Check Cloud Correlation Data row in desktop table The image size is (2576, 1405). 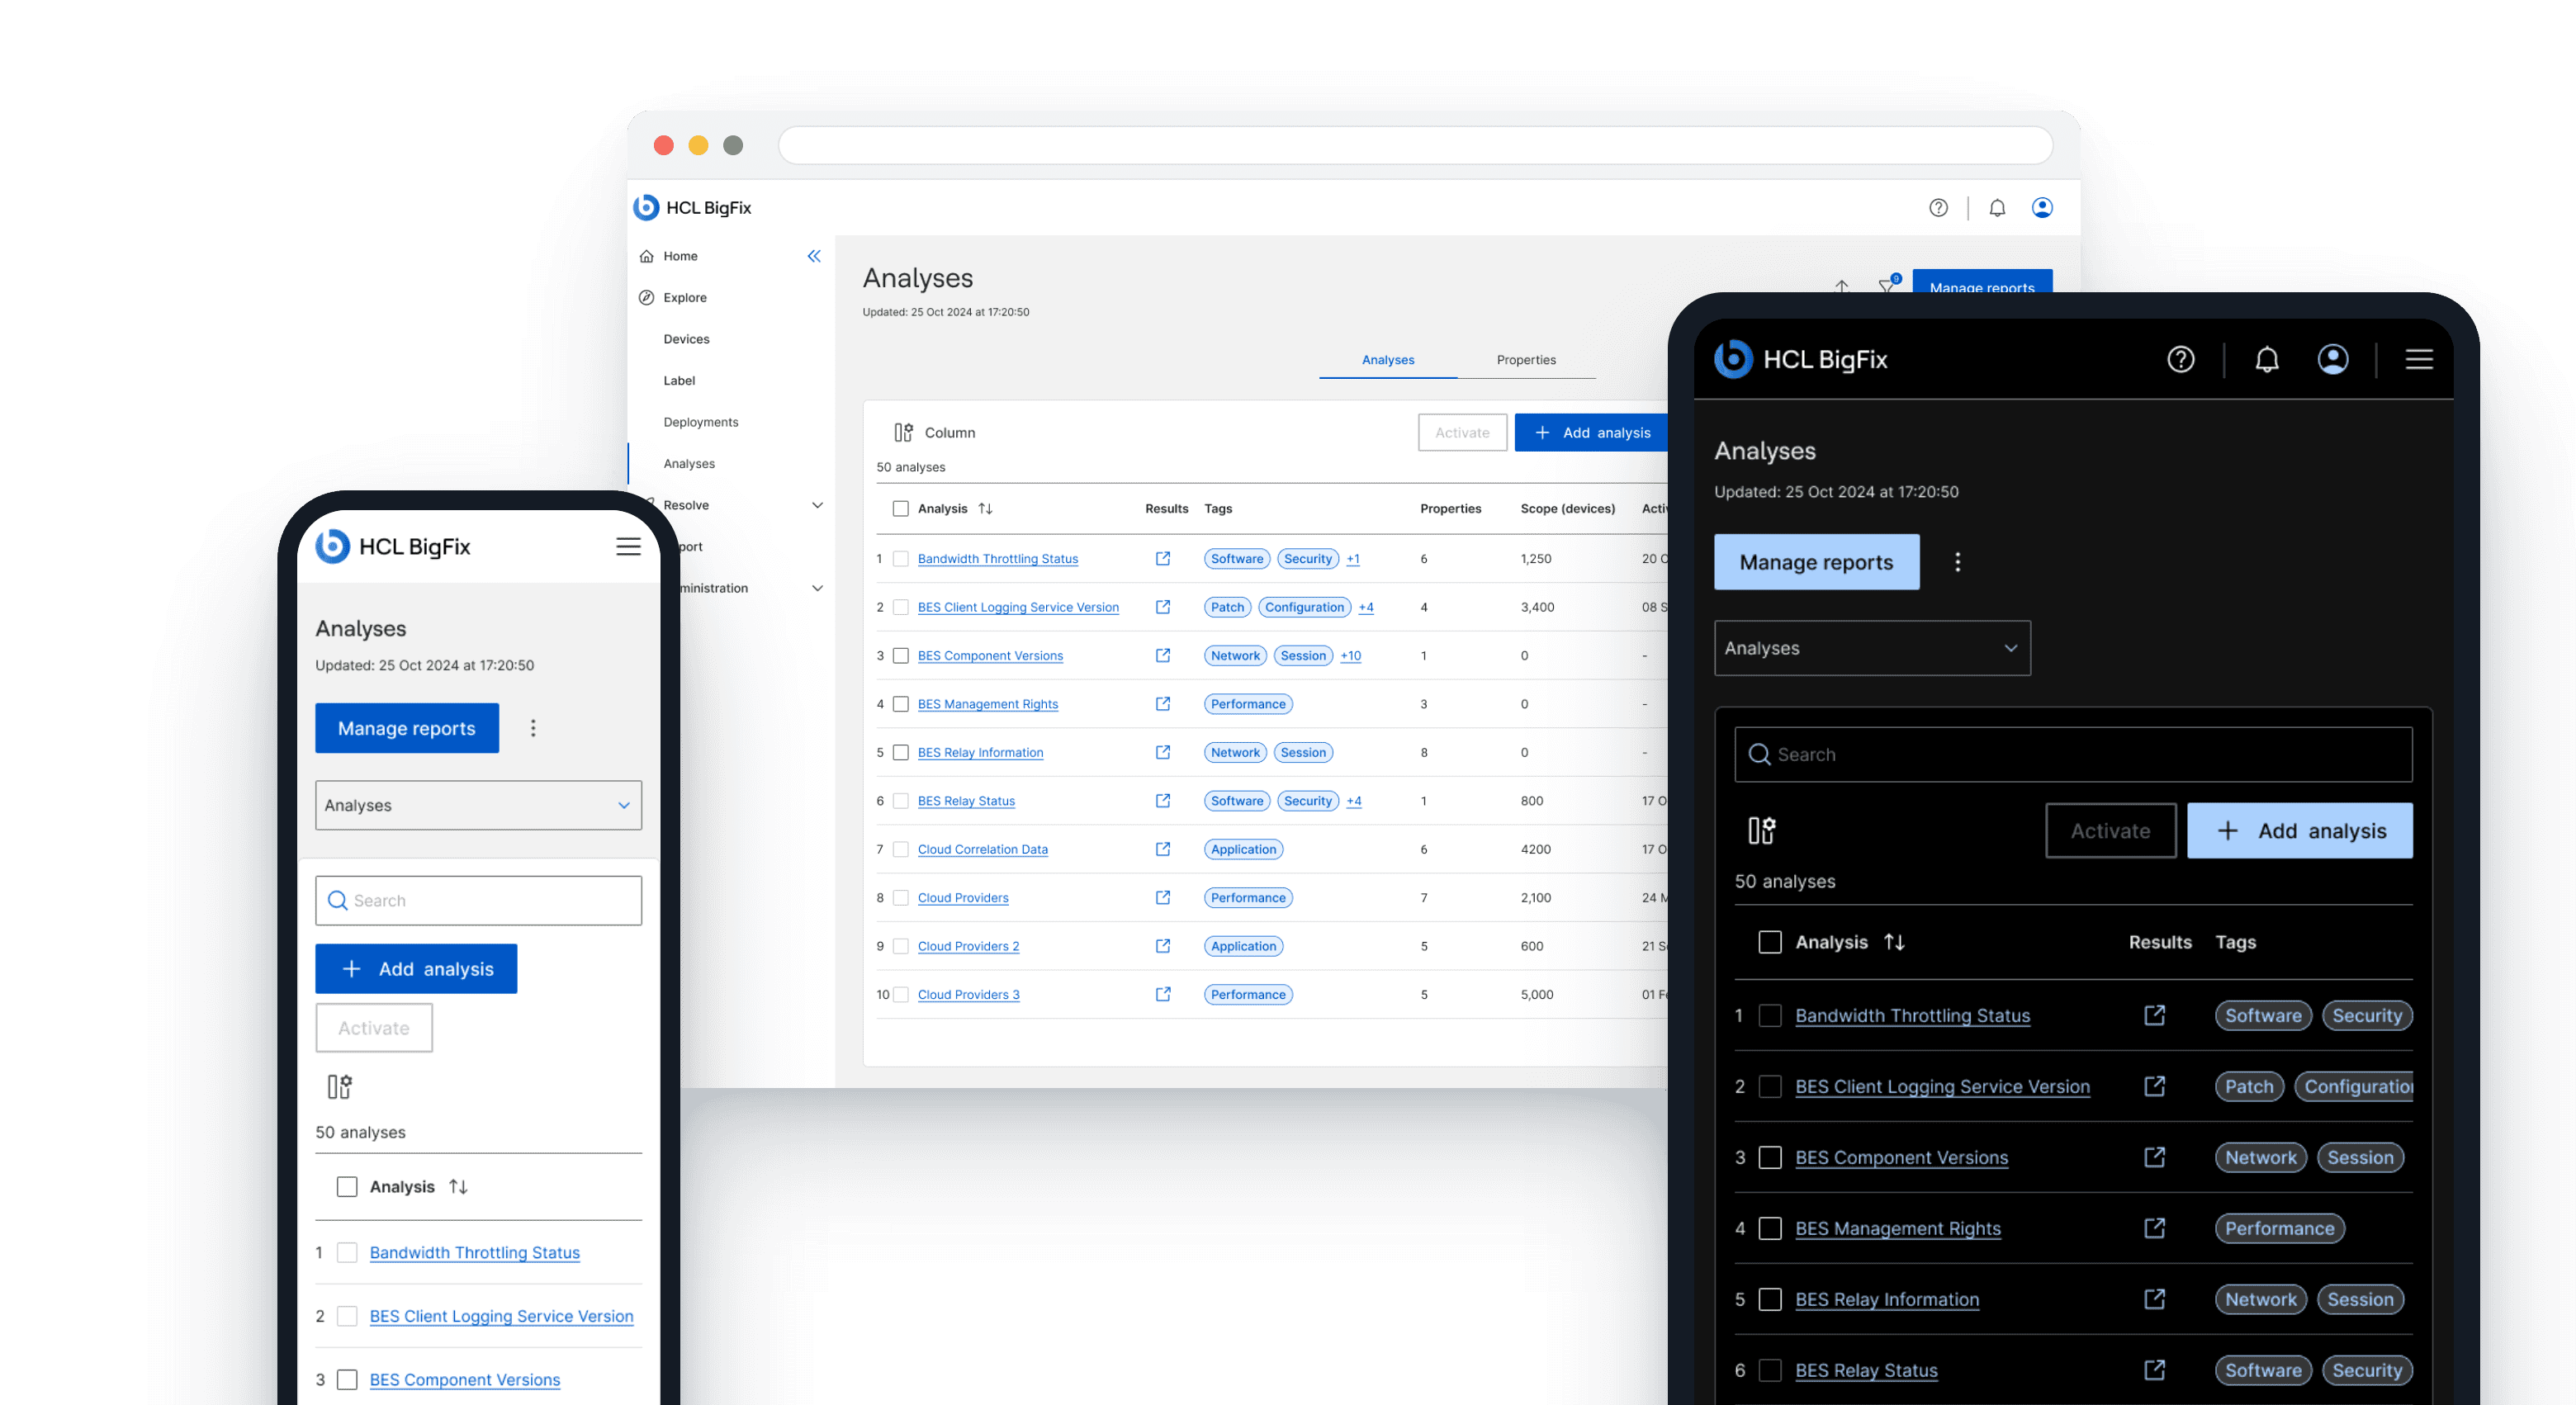(900, 849)
